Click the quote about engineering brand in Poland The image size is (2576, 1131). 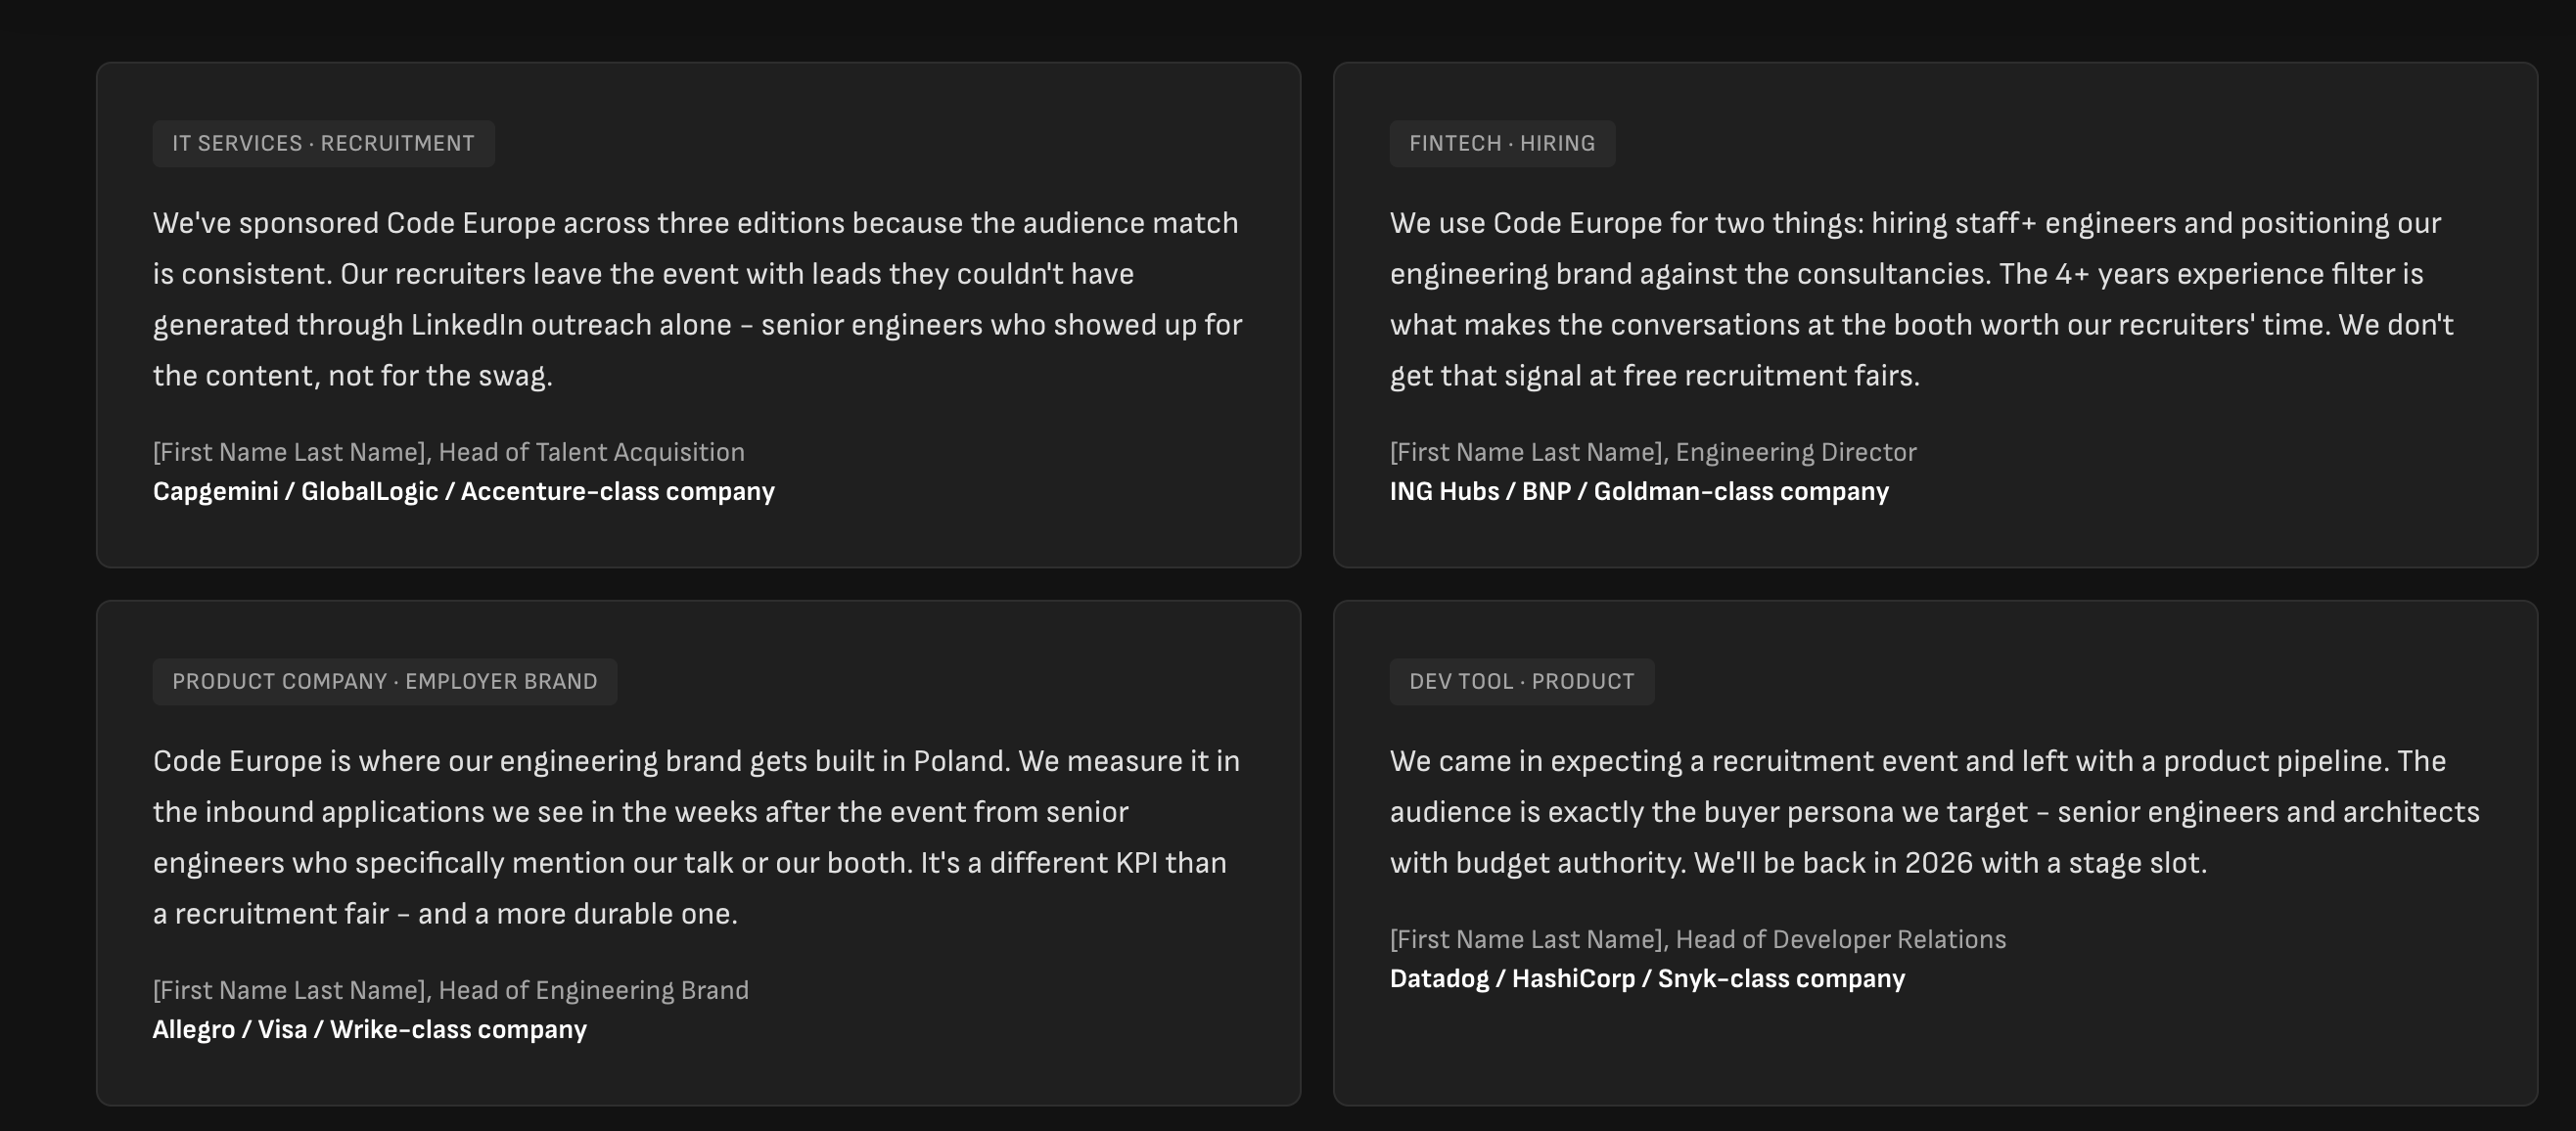(x=697, y=837)
